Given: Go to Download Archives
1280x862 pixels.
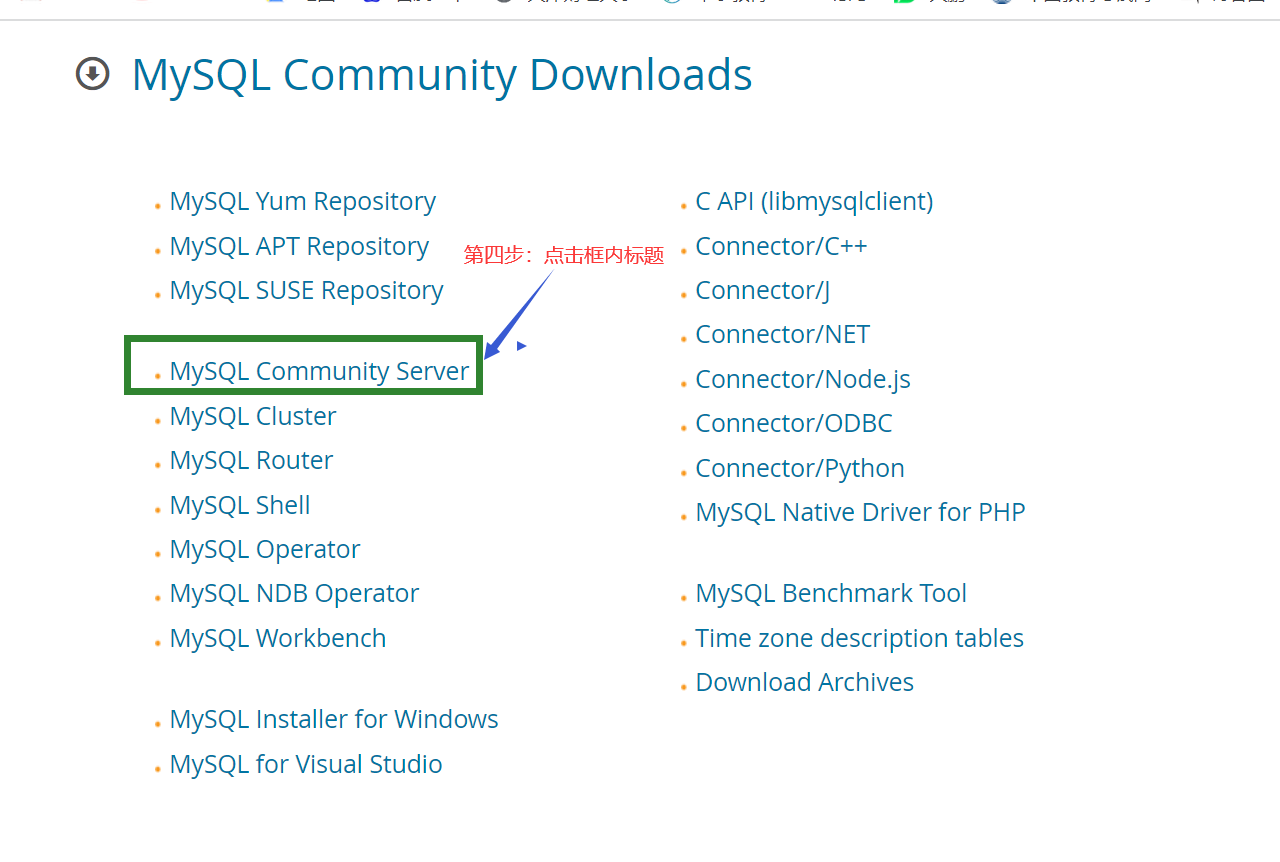Looking at the screenshot, I should coord(804,682).
